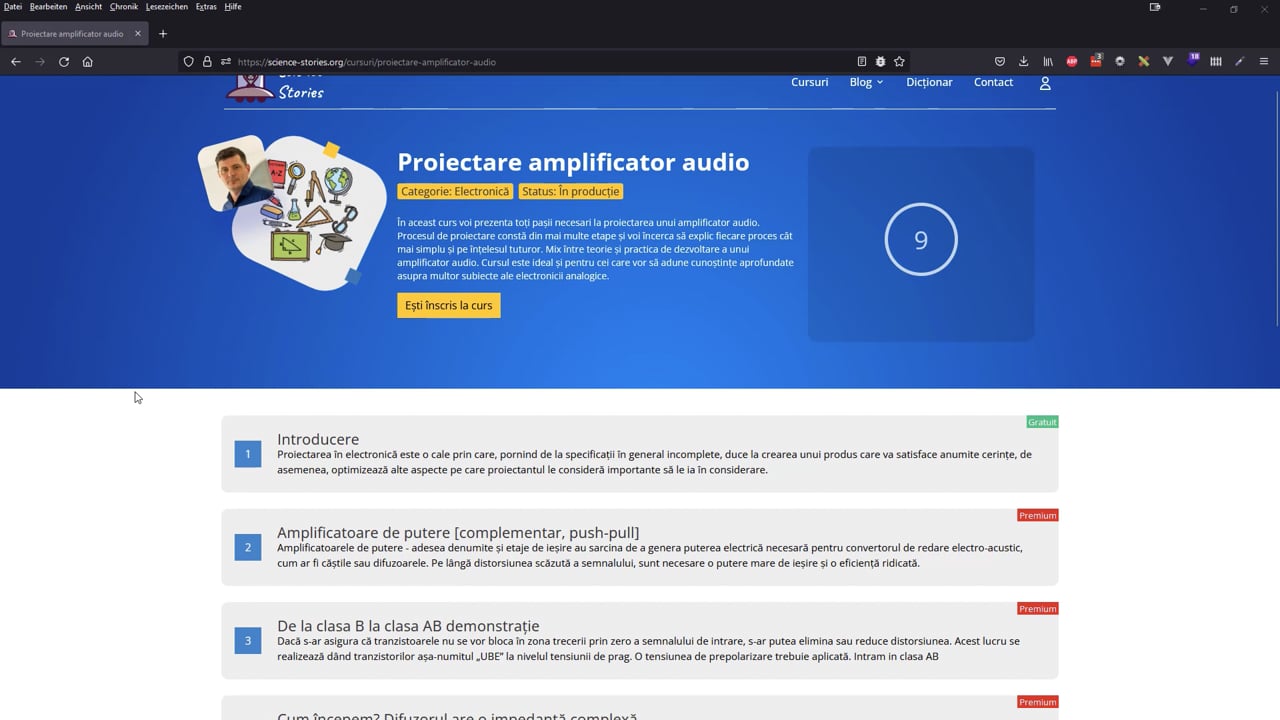Open the Bearbeiten menu
This screenshot has width=1280, height=720.
pos(48,7)
